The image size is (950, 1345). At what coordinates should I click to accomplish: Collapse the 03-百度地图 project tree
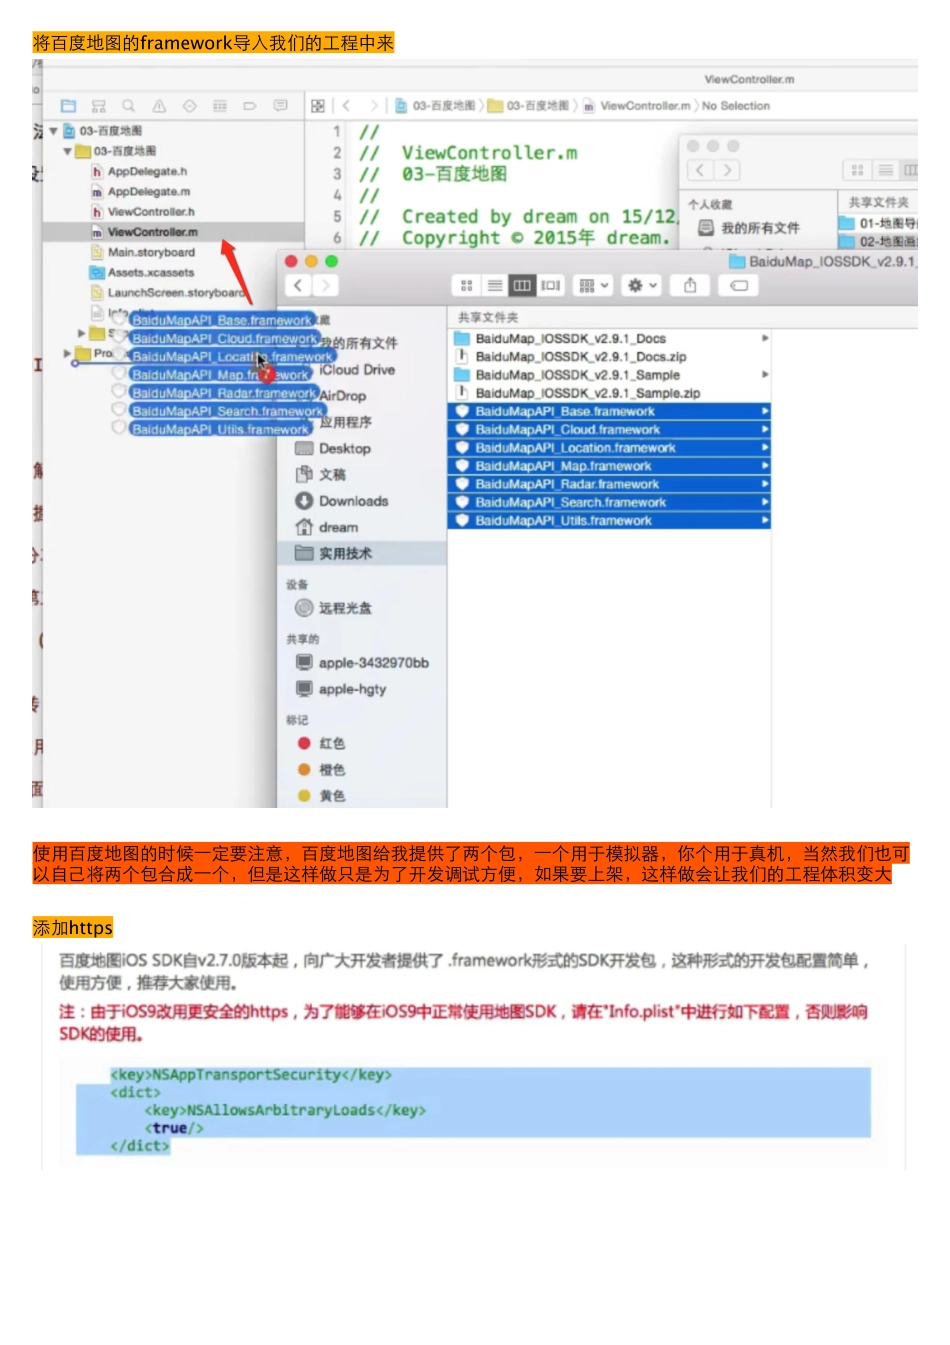pyautogui.click(x=55, y=131)
